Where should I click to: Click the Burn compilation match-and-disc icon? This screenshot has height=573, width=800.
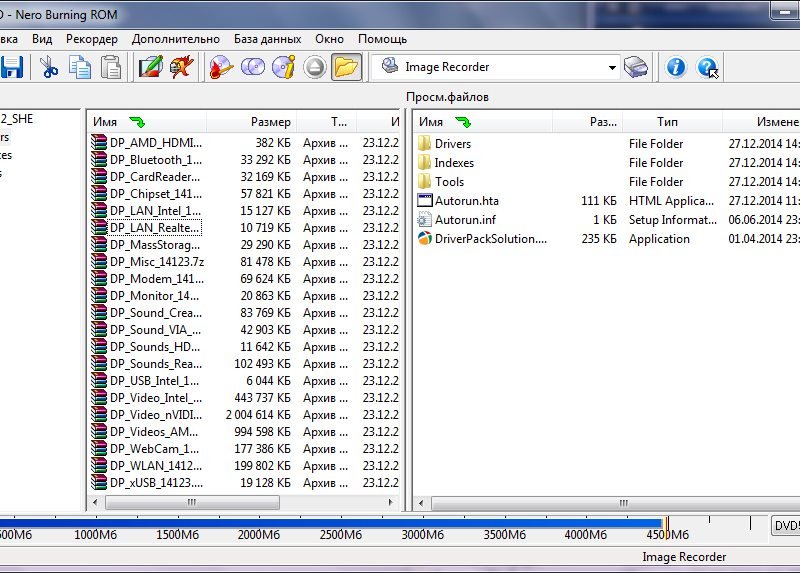[220, 67]
